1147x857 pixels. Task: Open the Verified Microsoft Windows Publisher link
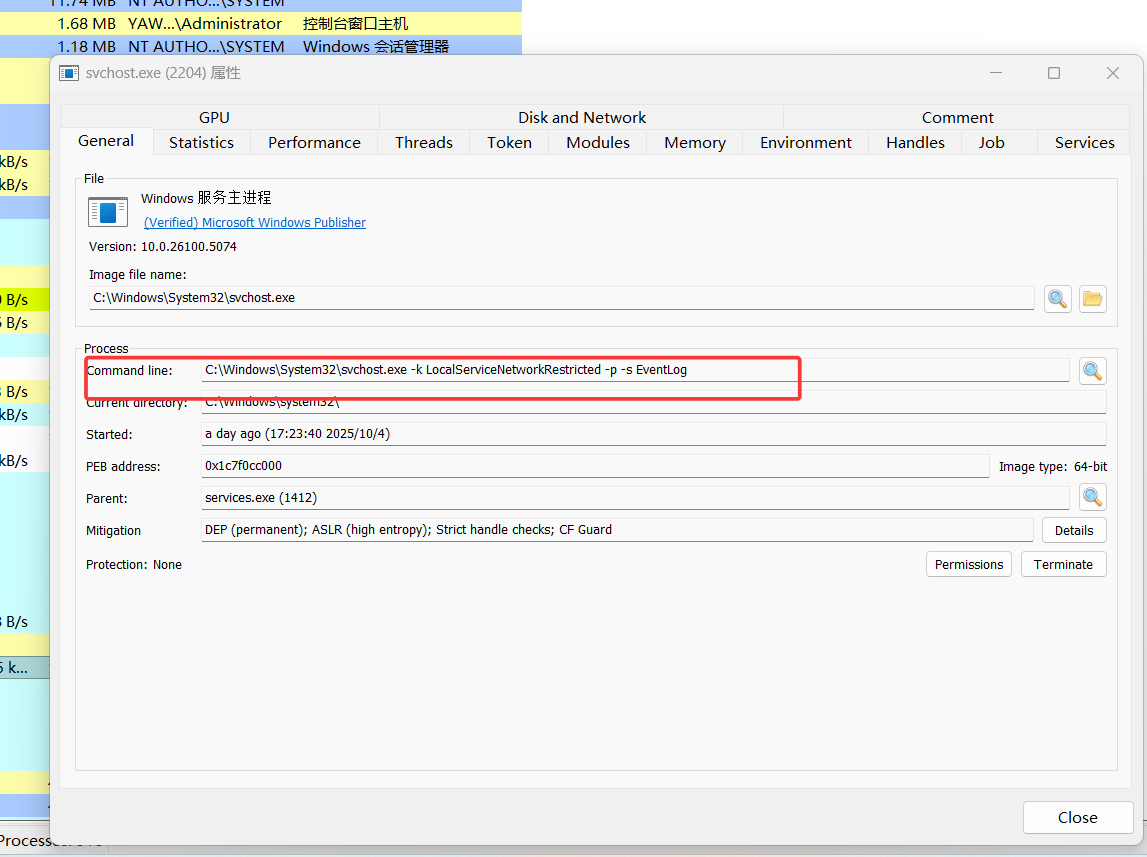(x=255, y=222)
